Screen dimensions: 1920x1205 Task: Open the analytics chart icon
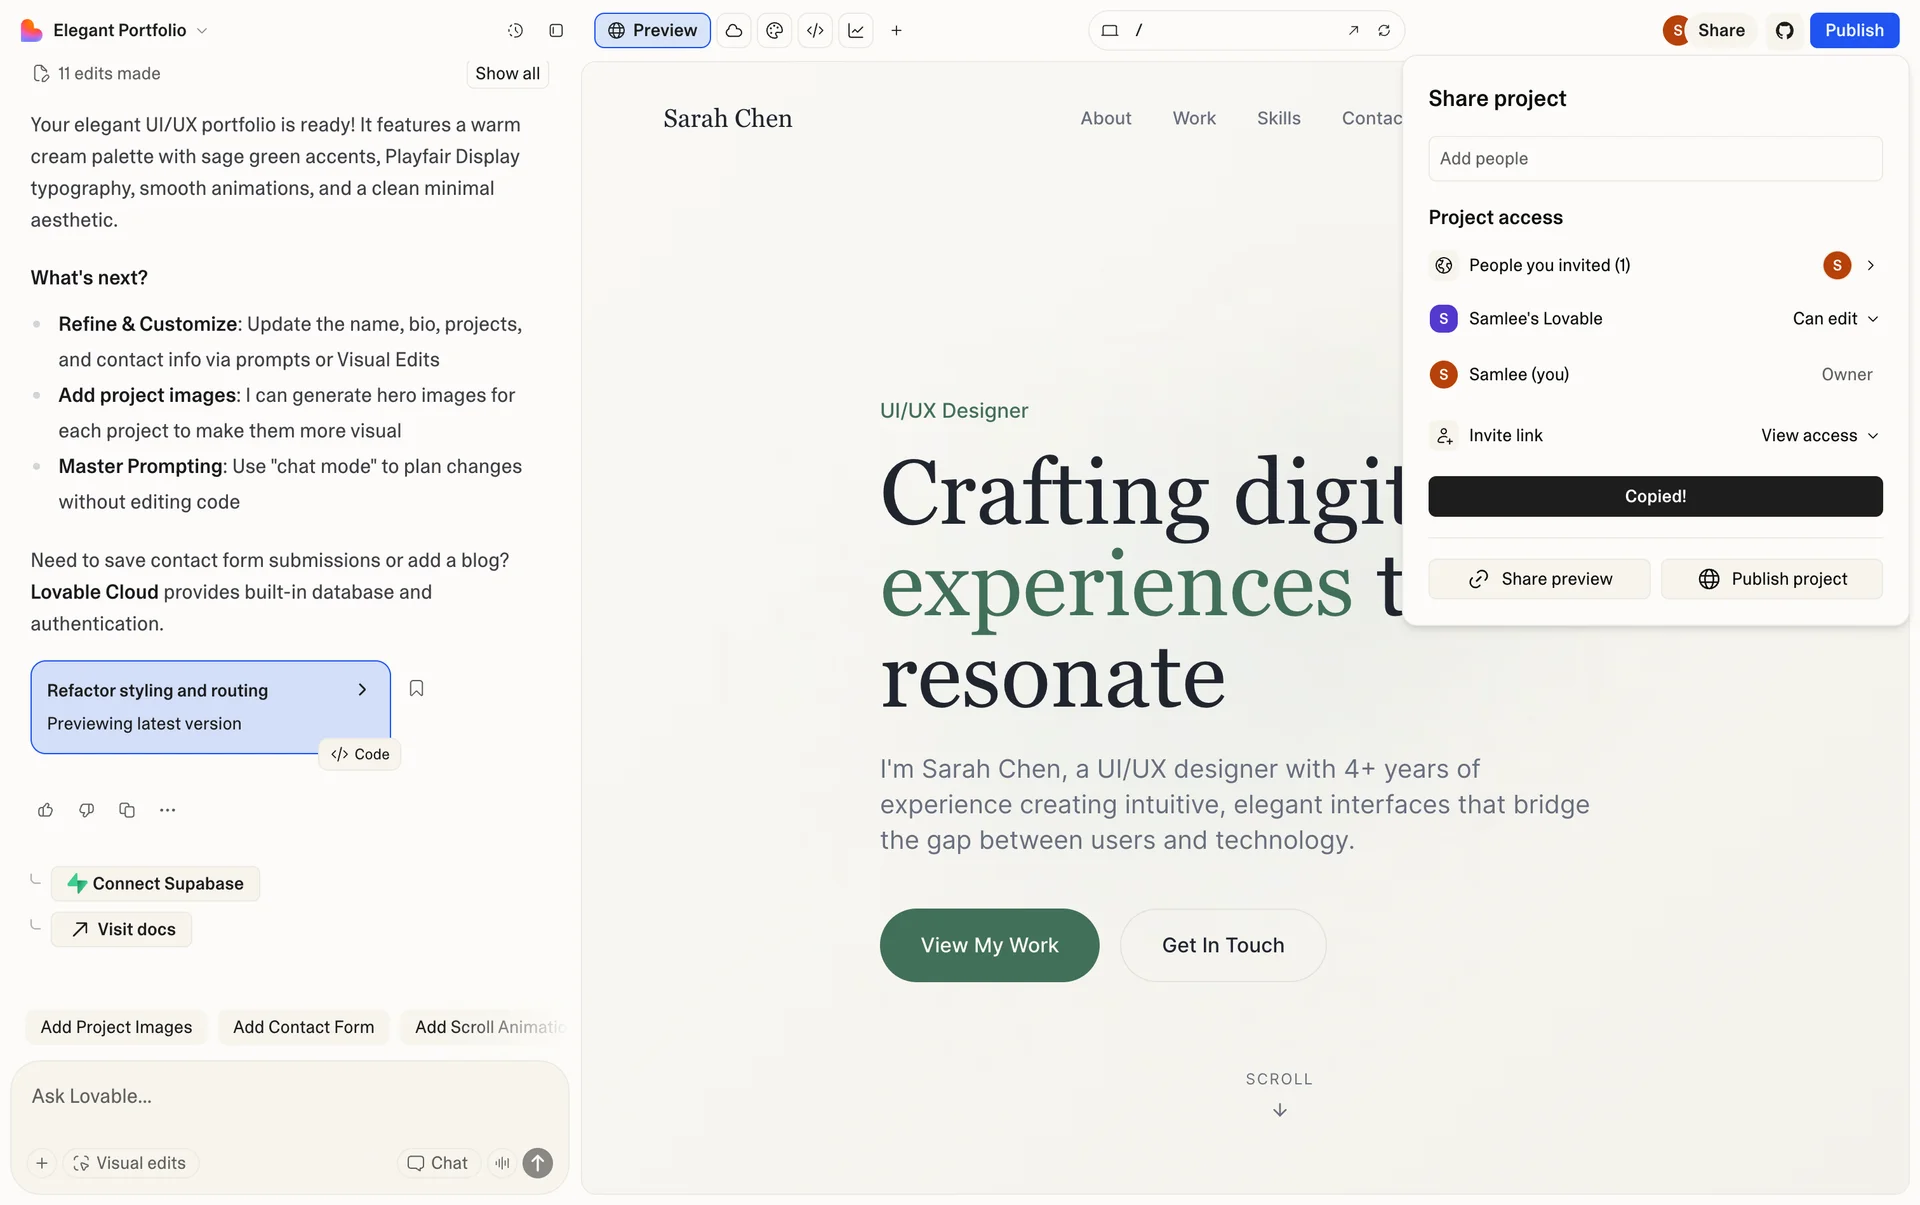pyautogui.click(x=856, y=31)
